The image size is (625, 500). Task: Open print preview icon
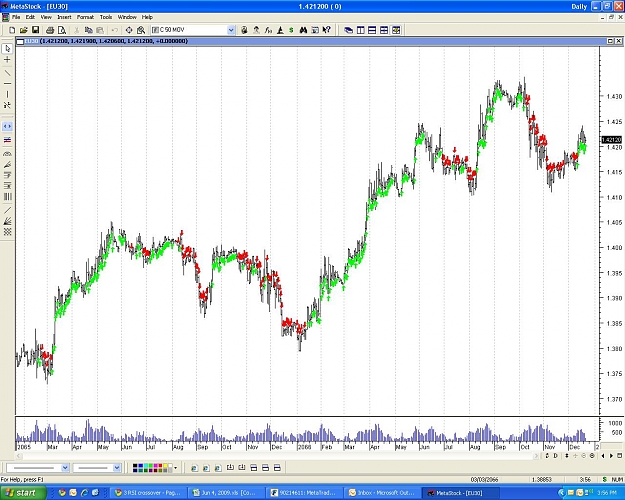coord(62,30)
